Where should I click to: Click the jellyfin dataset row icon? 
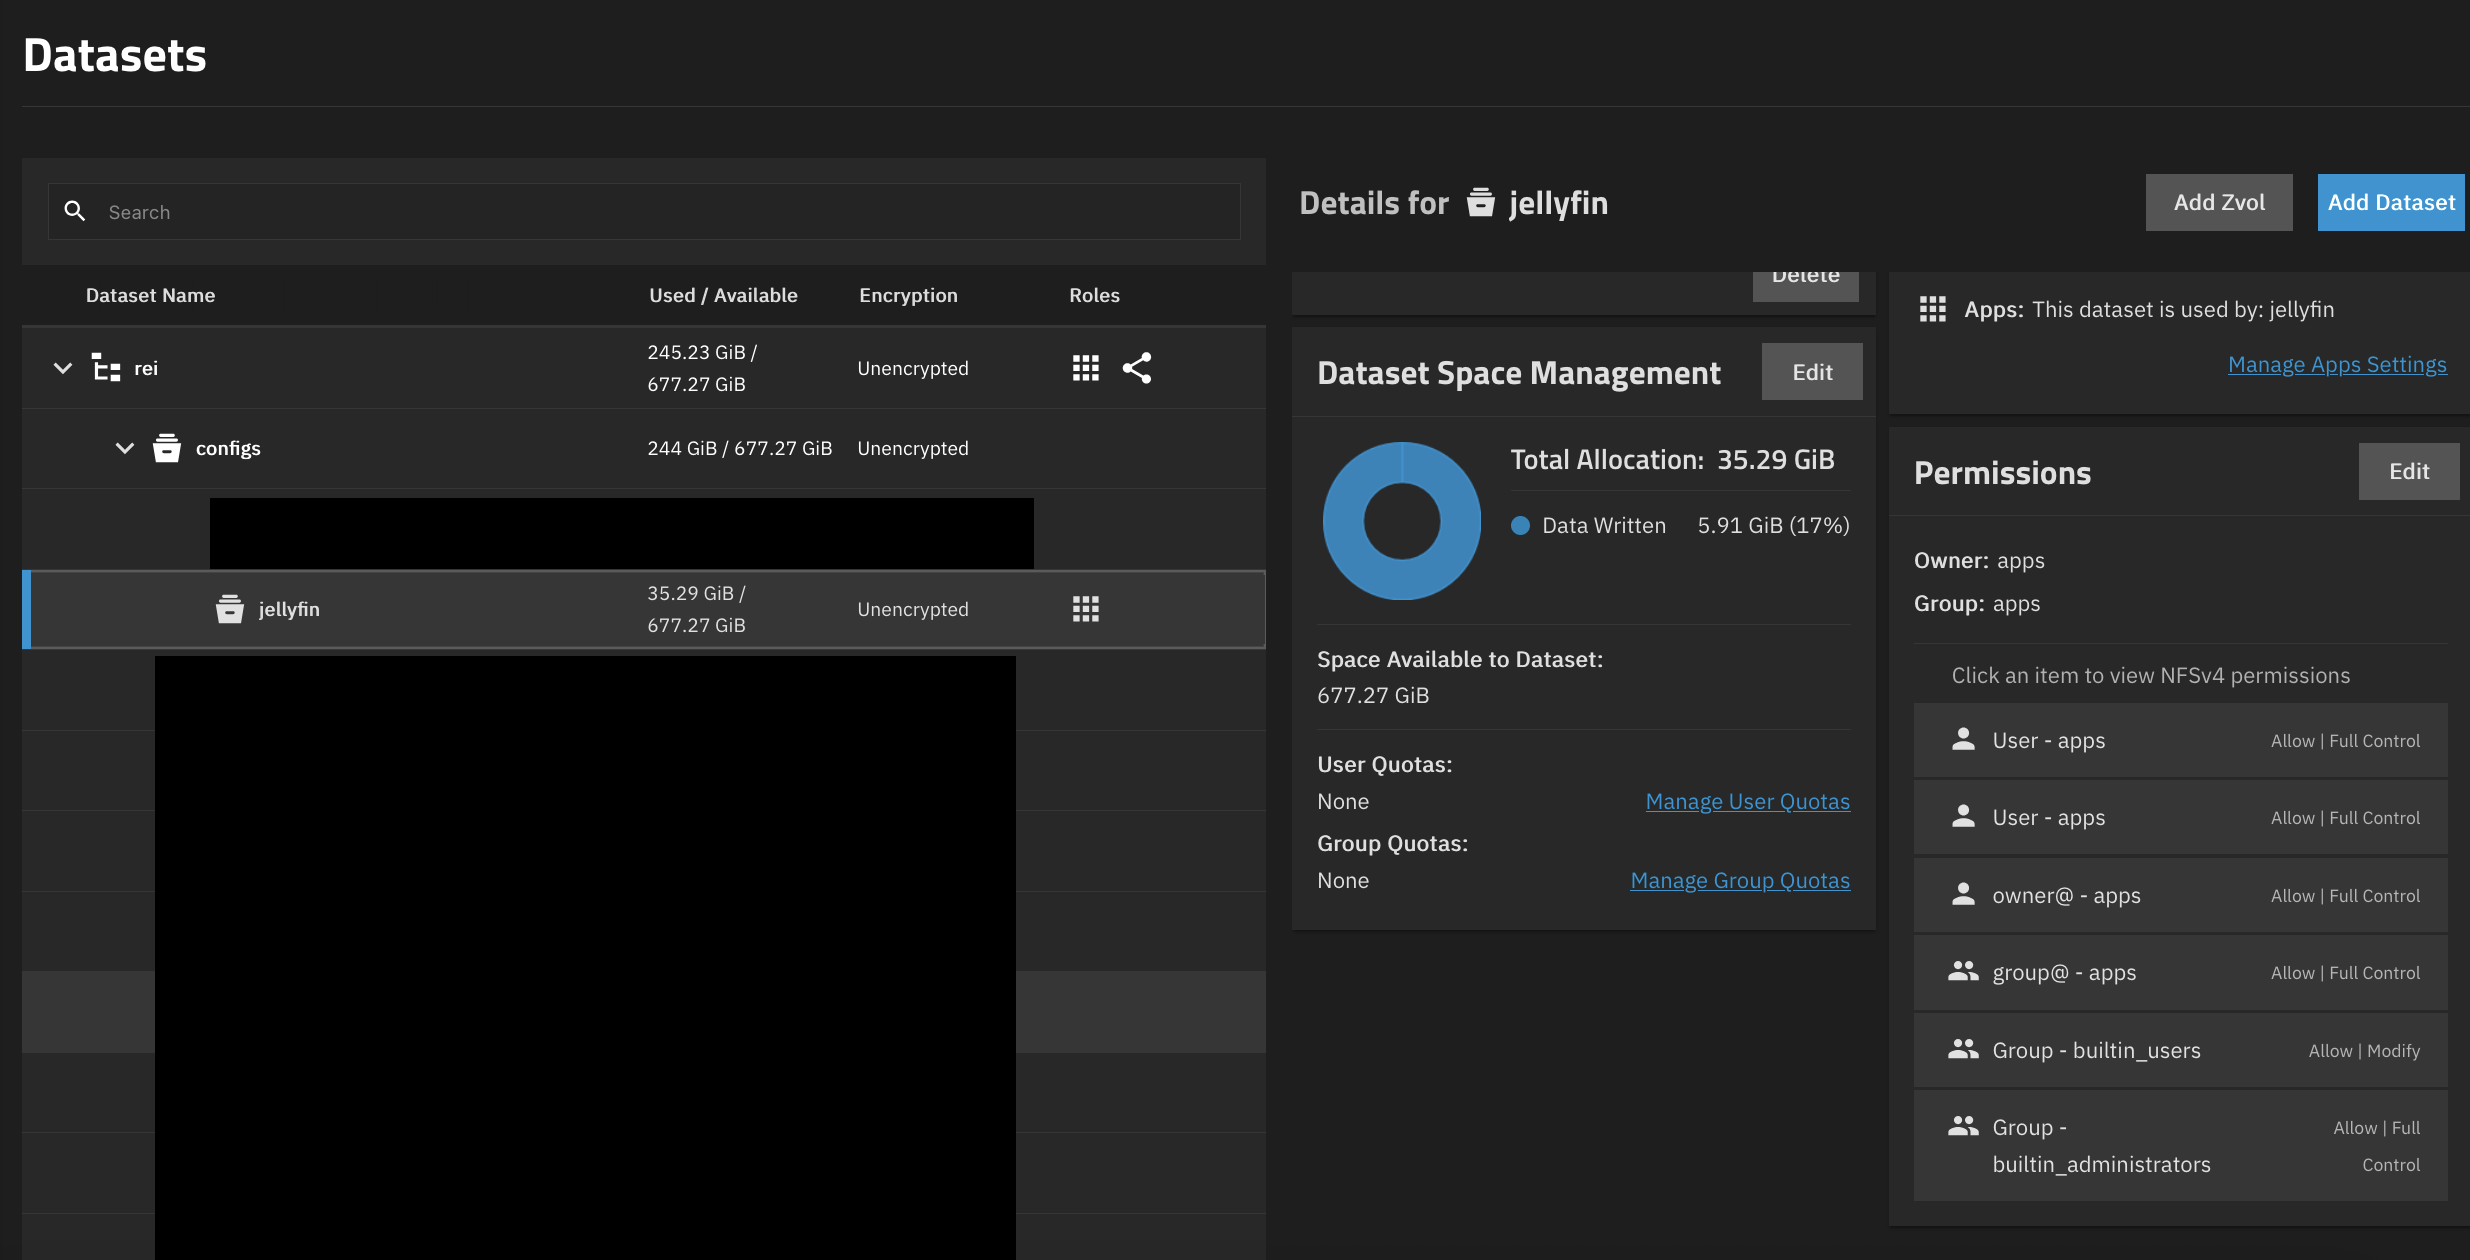click(x=230, y=609)
